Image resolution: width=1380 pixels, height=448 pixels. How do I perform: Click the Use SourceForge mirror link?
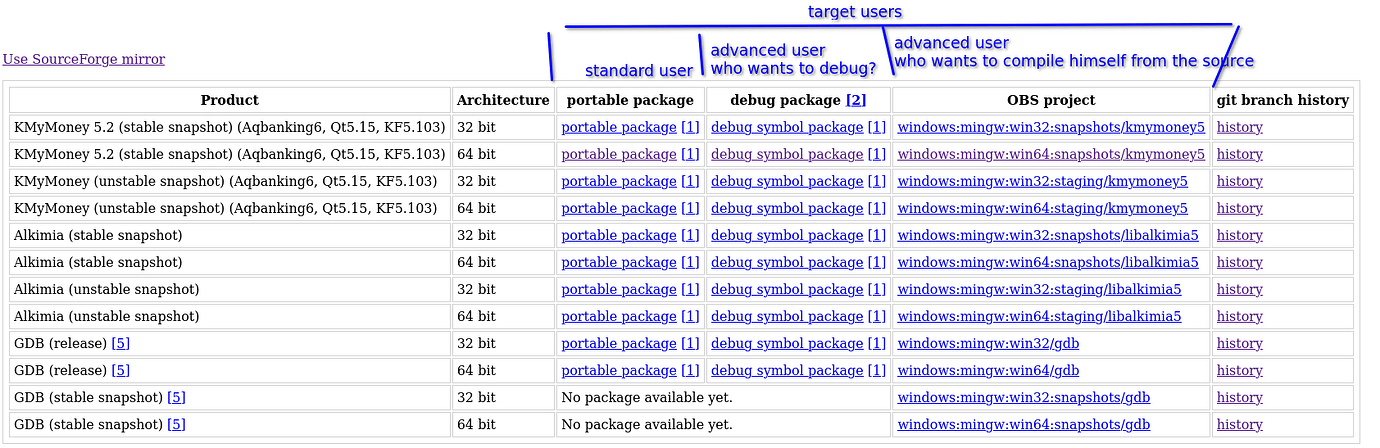pyautogui.click(x=83, y=59)
